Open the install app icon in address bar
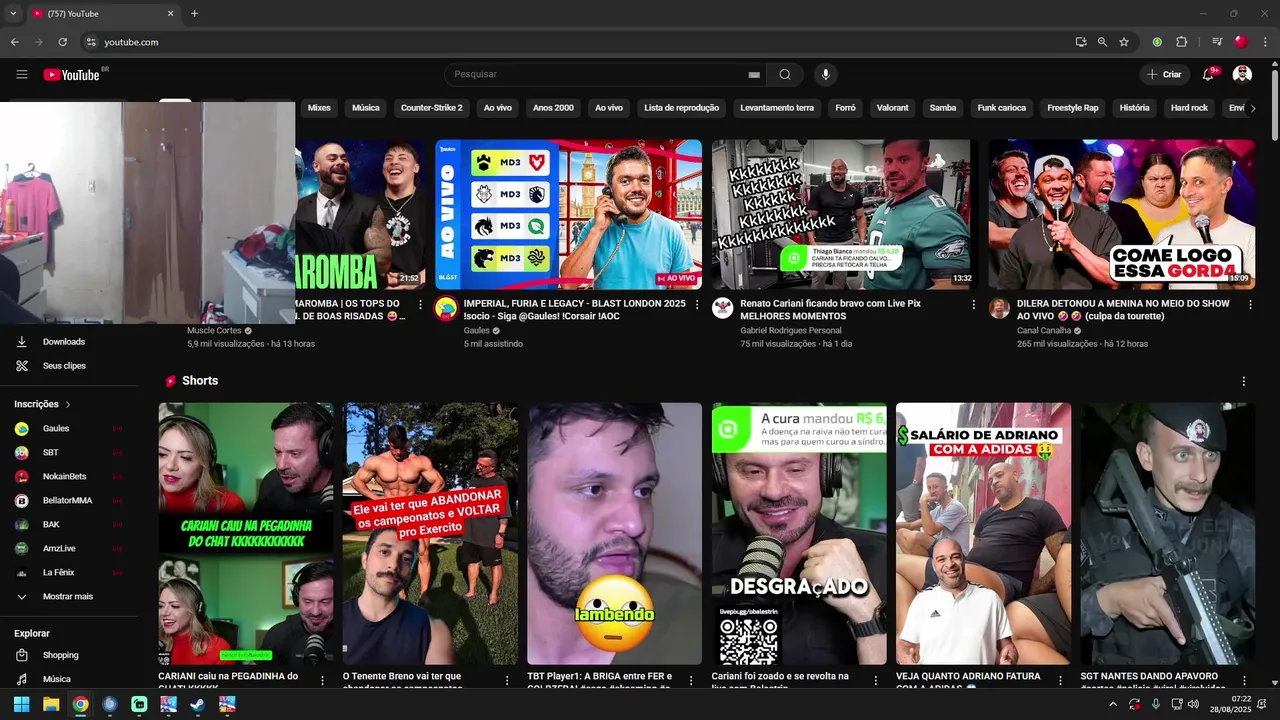Image resolution: width=1280 pixels, height=720 pixels. tap(1081, 42)
